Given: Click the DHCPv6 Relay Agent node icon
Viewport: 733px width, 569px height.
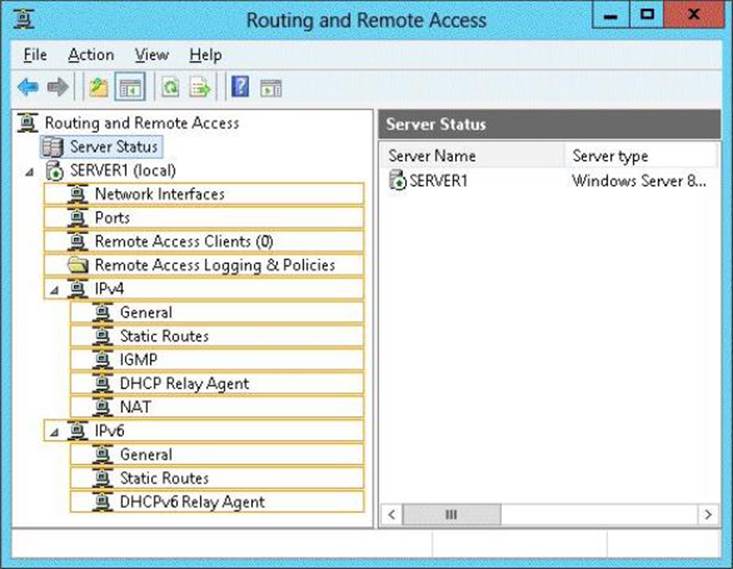Looking at the screenshot, I should tap(102, 502).
